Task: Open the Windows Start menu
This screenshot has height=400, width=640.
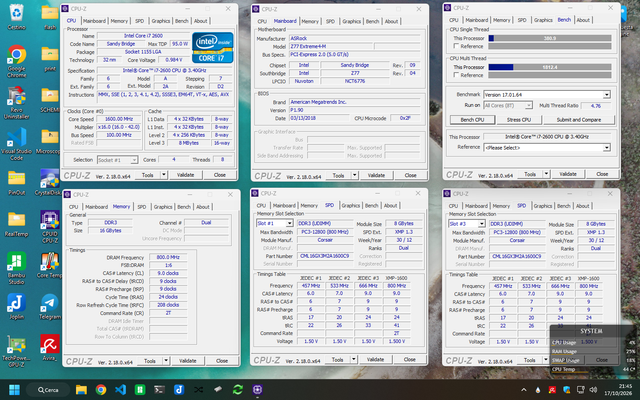Action: click(14, 390)
